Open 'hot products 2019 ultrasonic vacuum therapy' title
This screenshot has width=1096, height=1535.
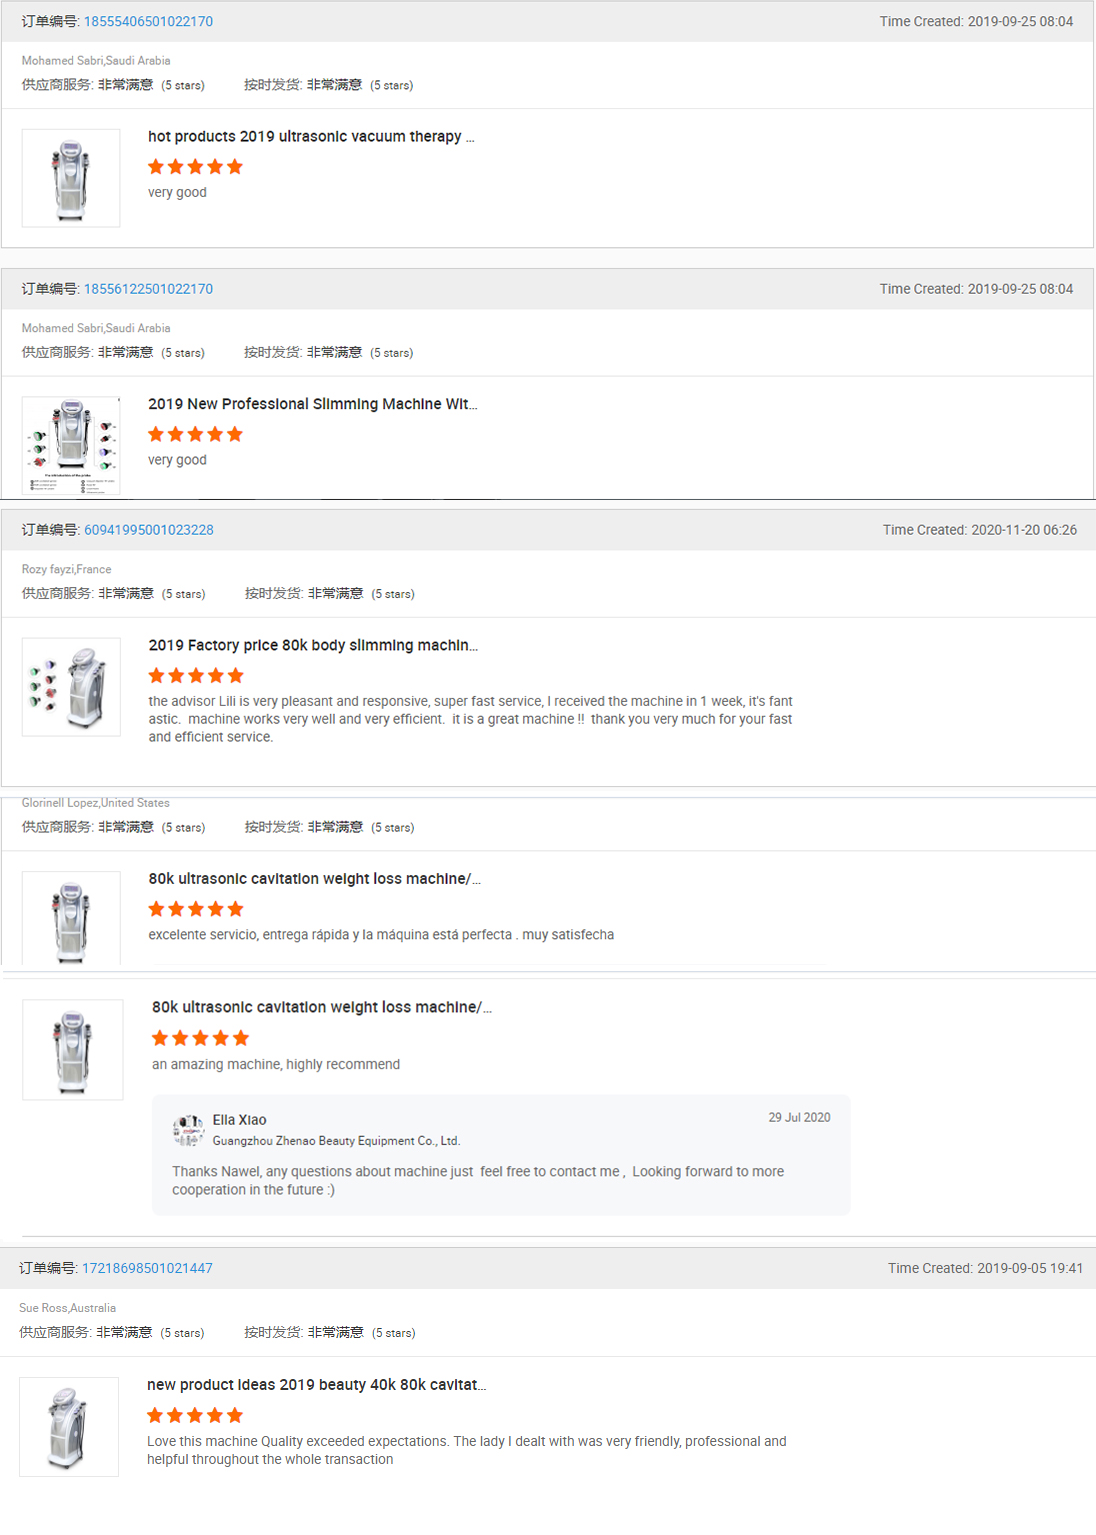point(311,136)
